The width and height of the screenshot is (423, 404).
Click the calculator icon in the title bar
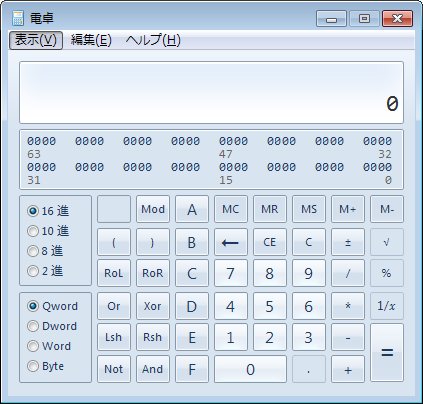coord(18,18)
